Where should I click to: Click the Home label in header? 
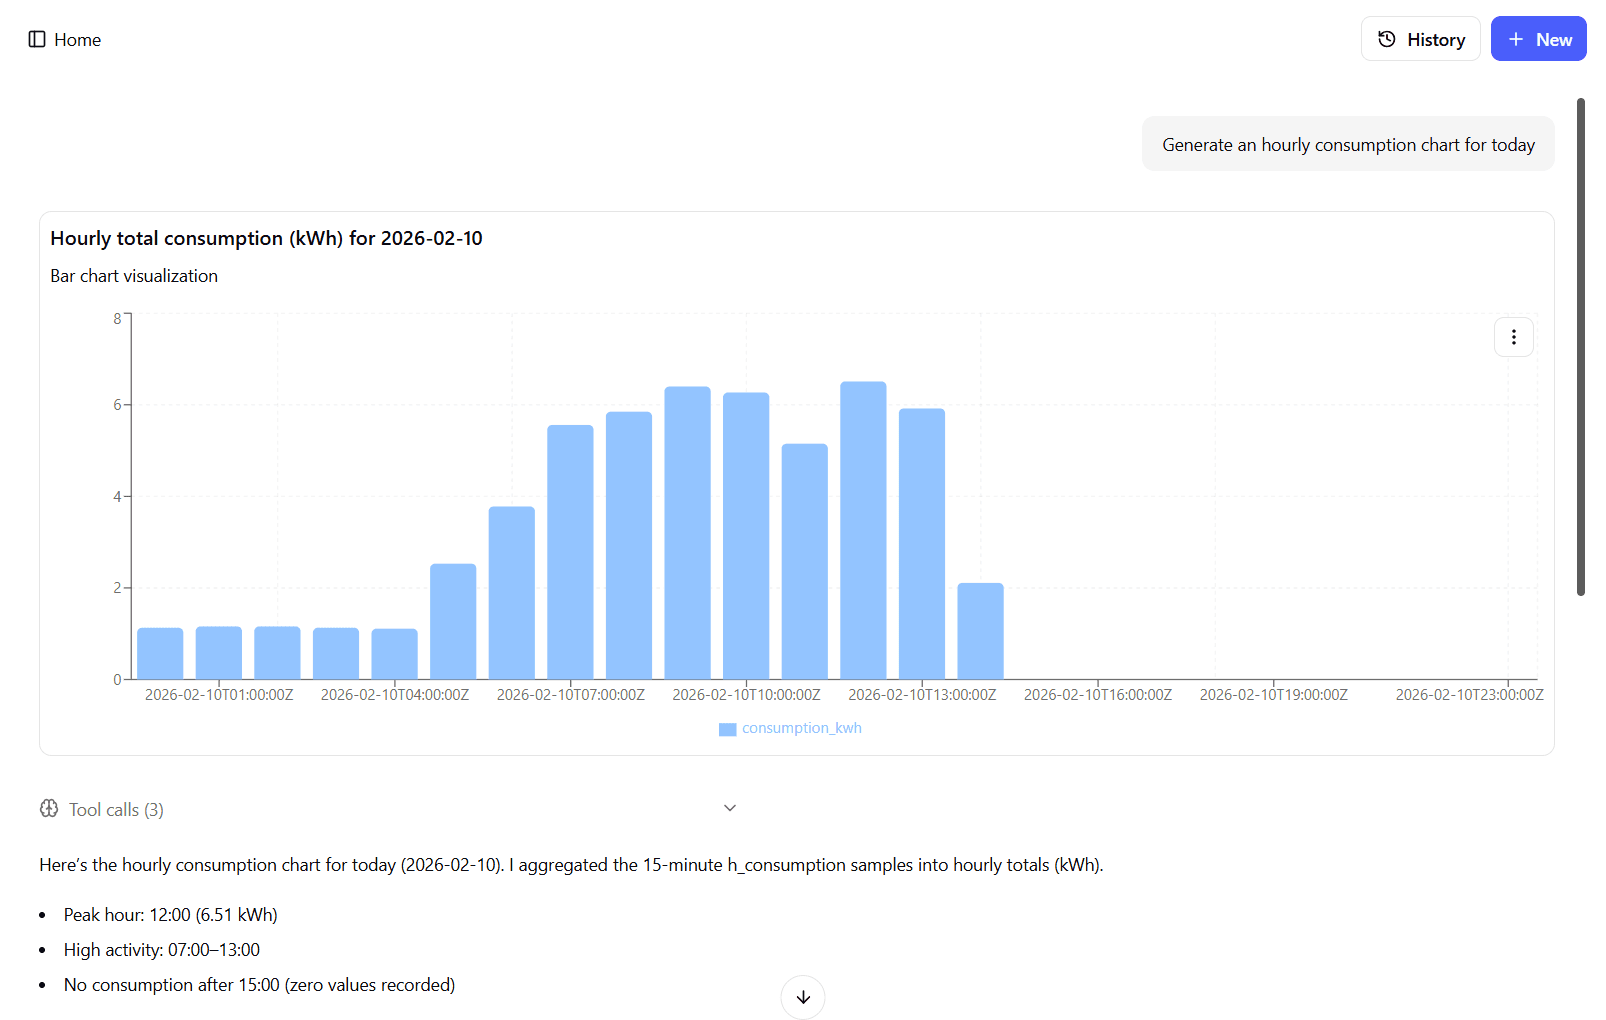77,40
